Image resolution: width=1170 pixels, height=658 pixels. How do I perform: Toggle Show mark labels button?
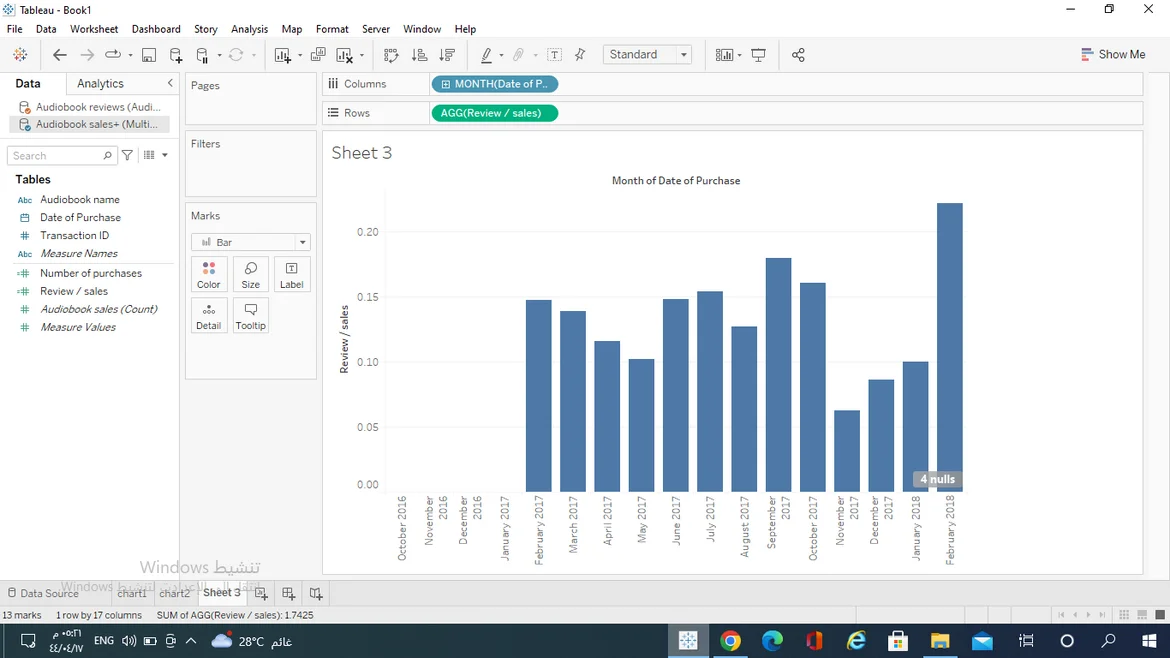pos(554,55)
